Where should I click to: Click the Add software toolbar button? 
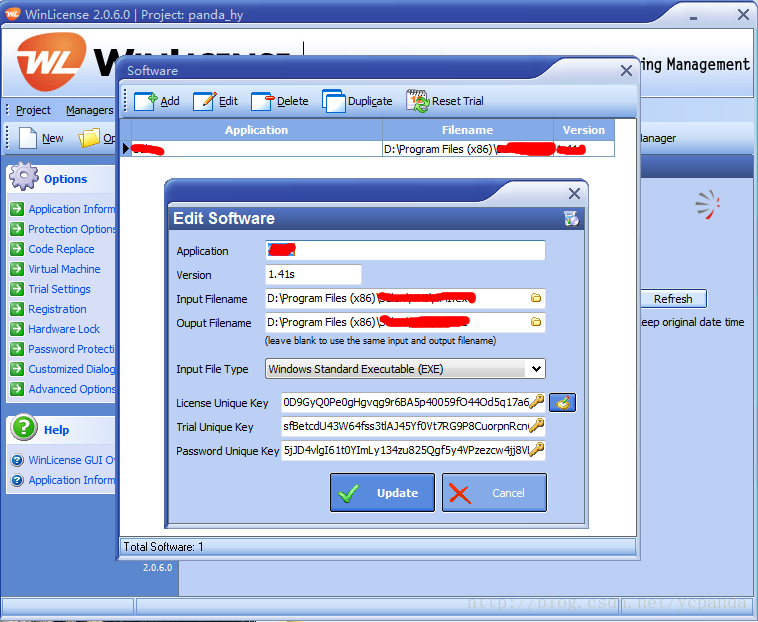tap(157, 101)
